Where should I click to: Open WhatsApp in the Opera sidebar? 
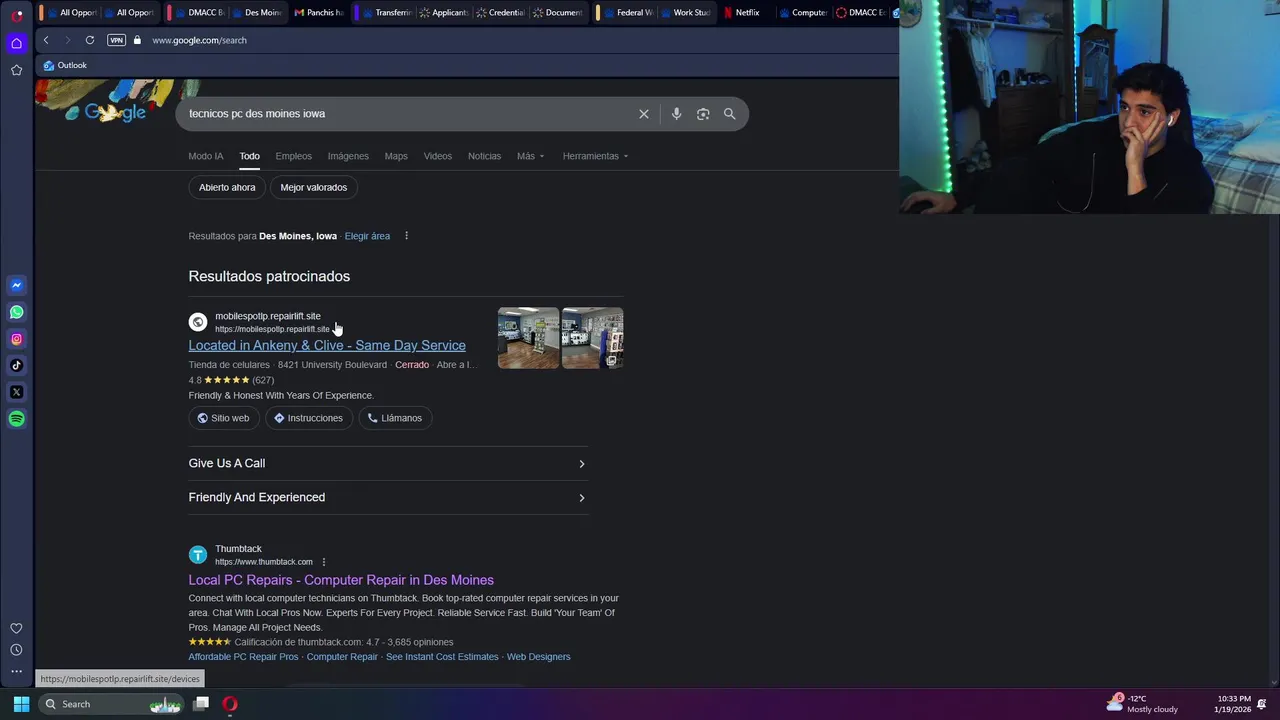[16, 312]
